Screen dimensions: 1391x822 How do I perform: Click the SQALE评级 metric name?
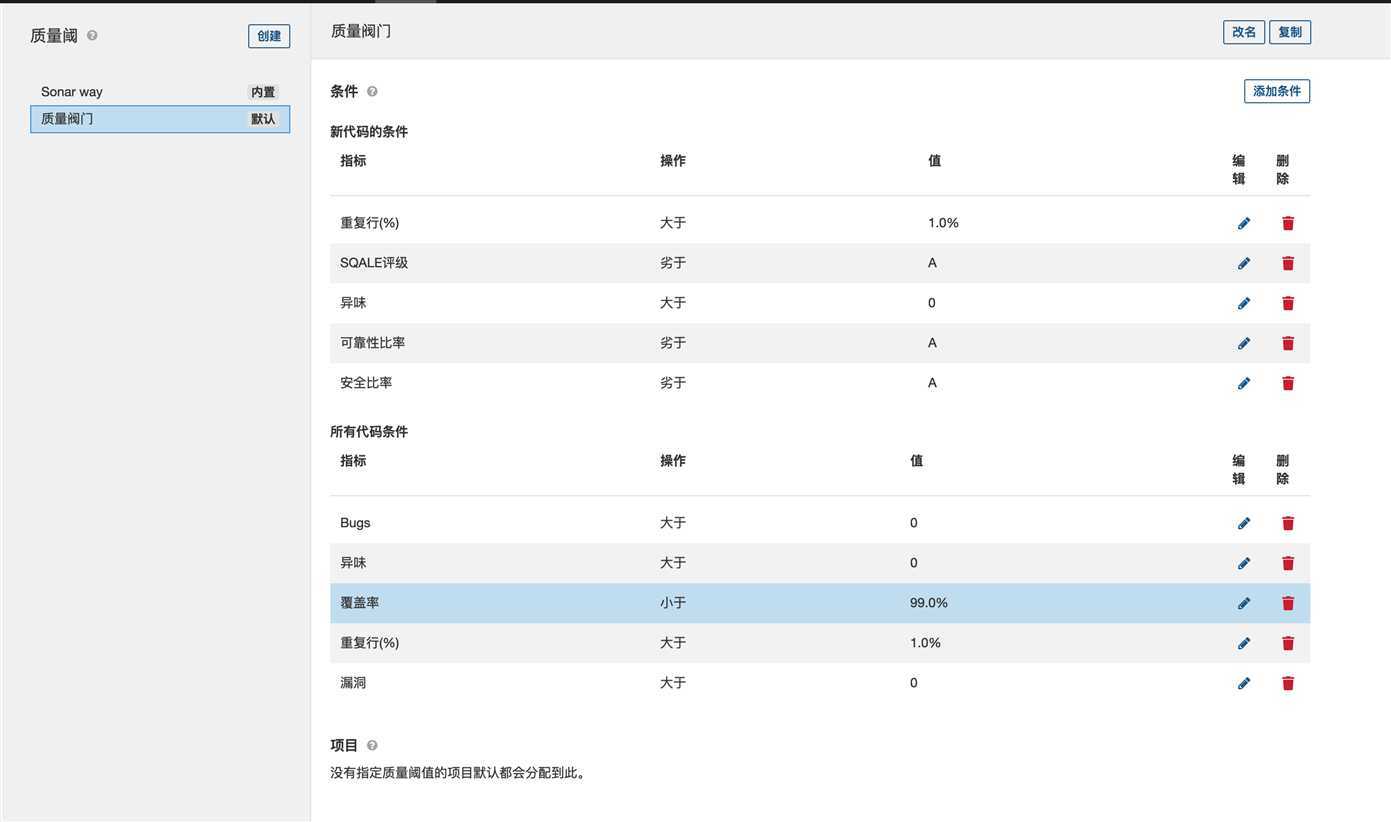[374, 263]
